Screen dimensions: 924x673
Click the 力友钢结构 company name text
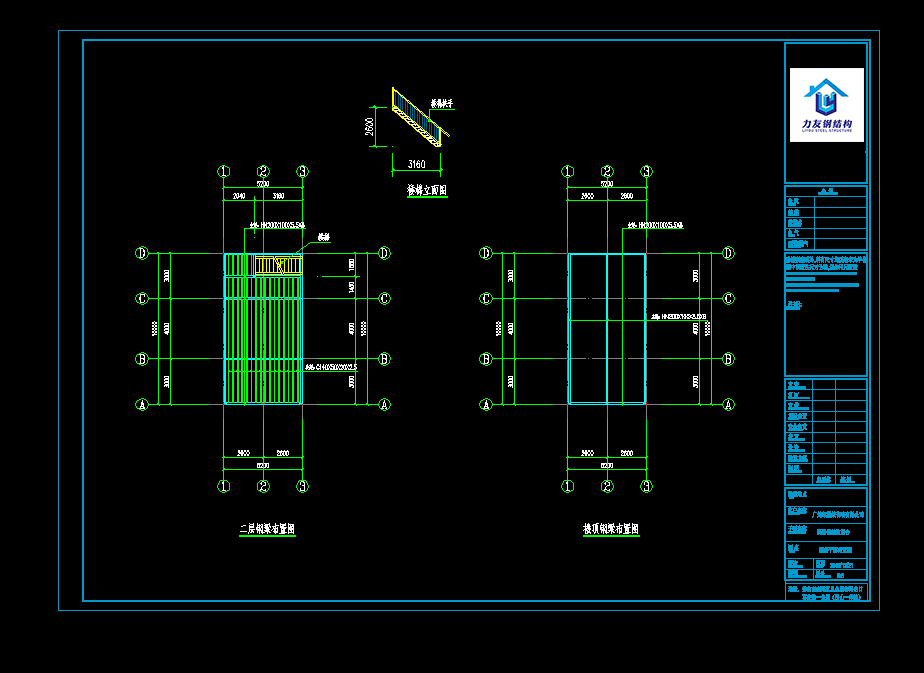point(826,125)
